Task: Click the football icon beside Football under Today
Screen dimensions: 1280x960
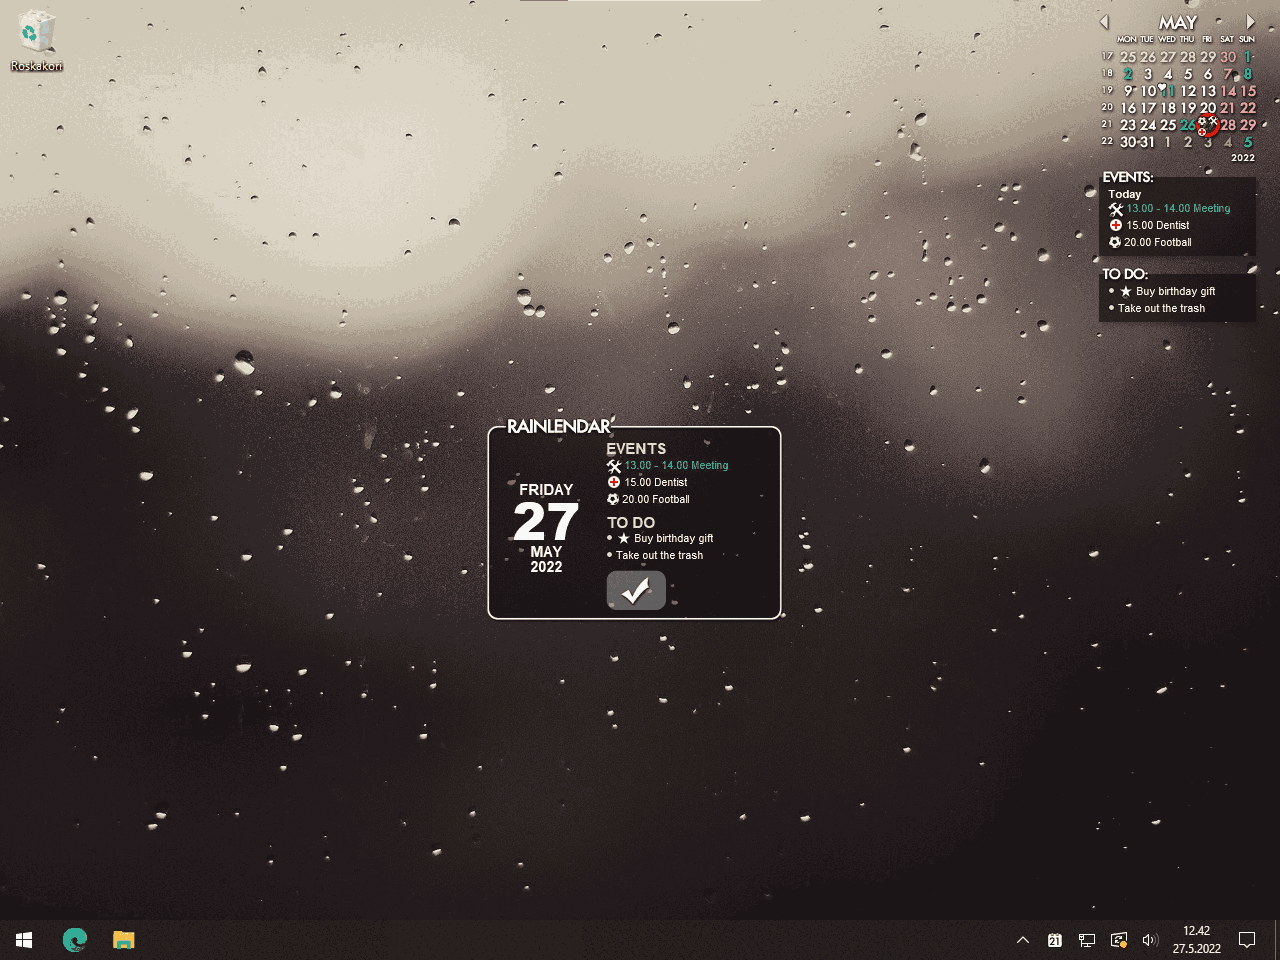Action: 1115,242
